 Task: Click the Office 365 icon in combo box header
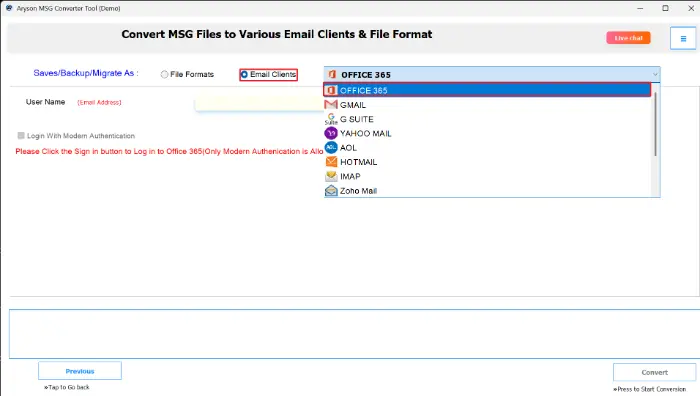click(x=332, y=74)
